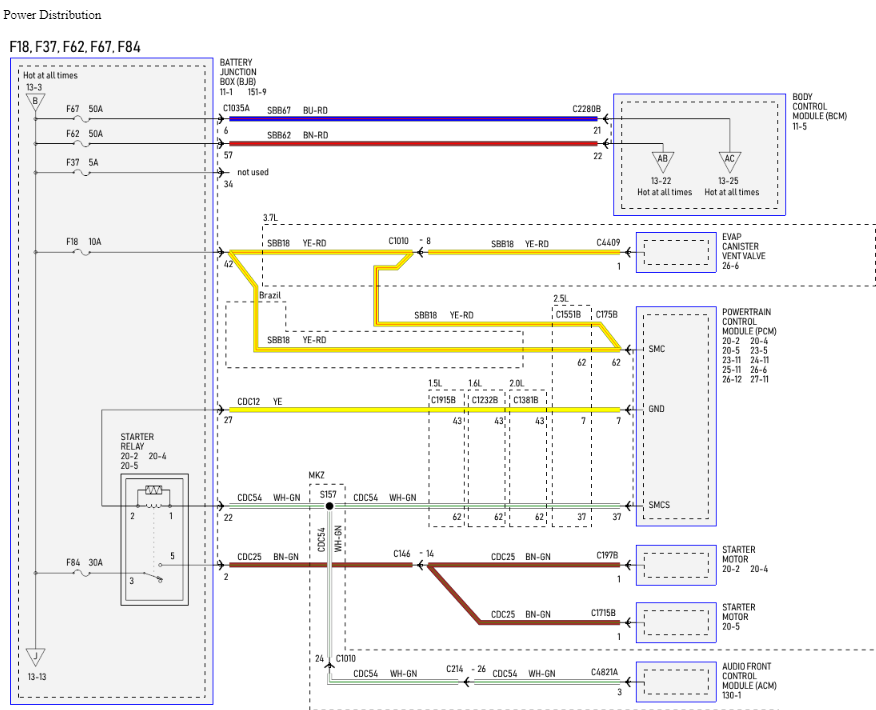Screen dimensions: 876x710
Task: Click the F18 10A fuse symbol
Action: point(82,252)
